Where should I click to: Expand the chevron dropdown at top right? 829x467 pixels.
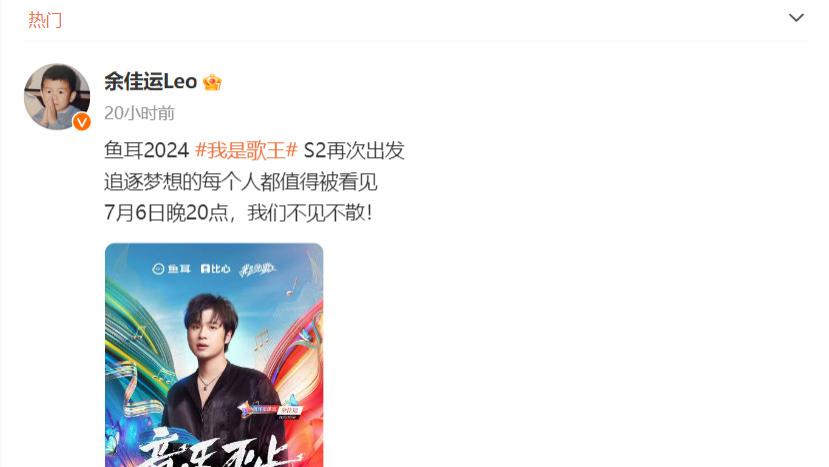pyautogui.click(x=796, y=17)
